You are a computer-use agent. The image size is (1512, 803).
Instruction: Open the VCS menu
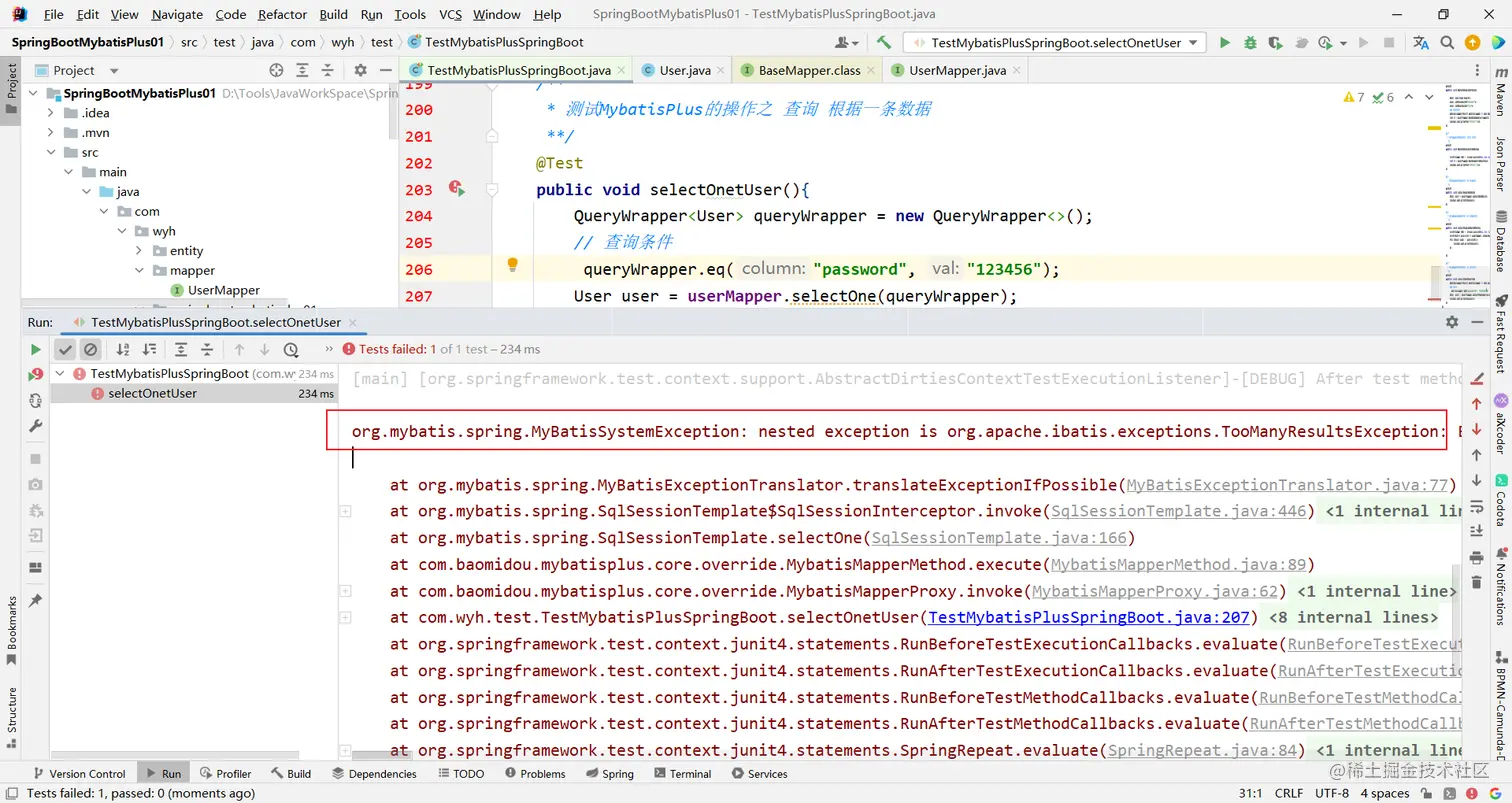coord(451,14)
